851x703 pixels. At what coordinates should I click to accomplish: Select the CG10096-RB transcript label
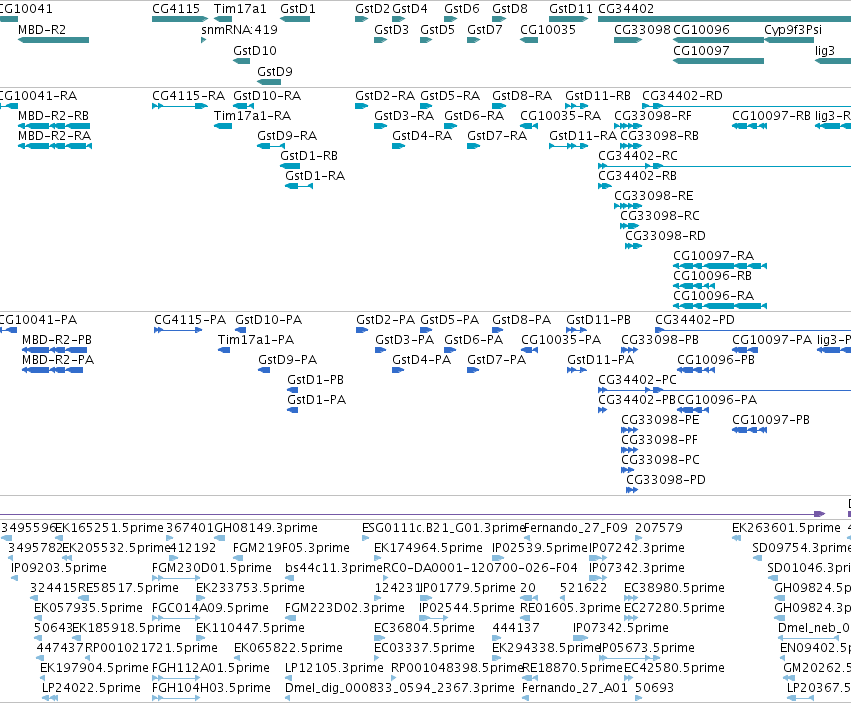713,276
